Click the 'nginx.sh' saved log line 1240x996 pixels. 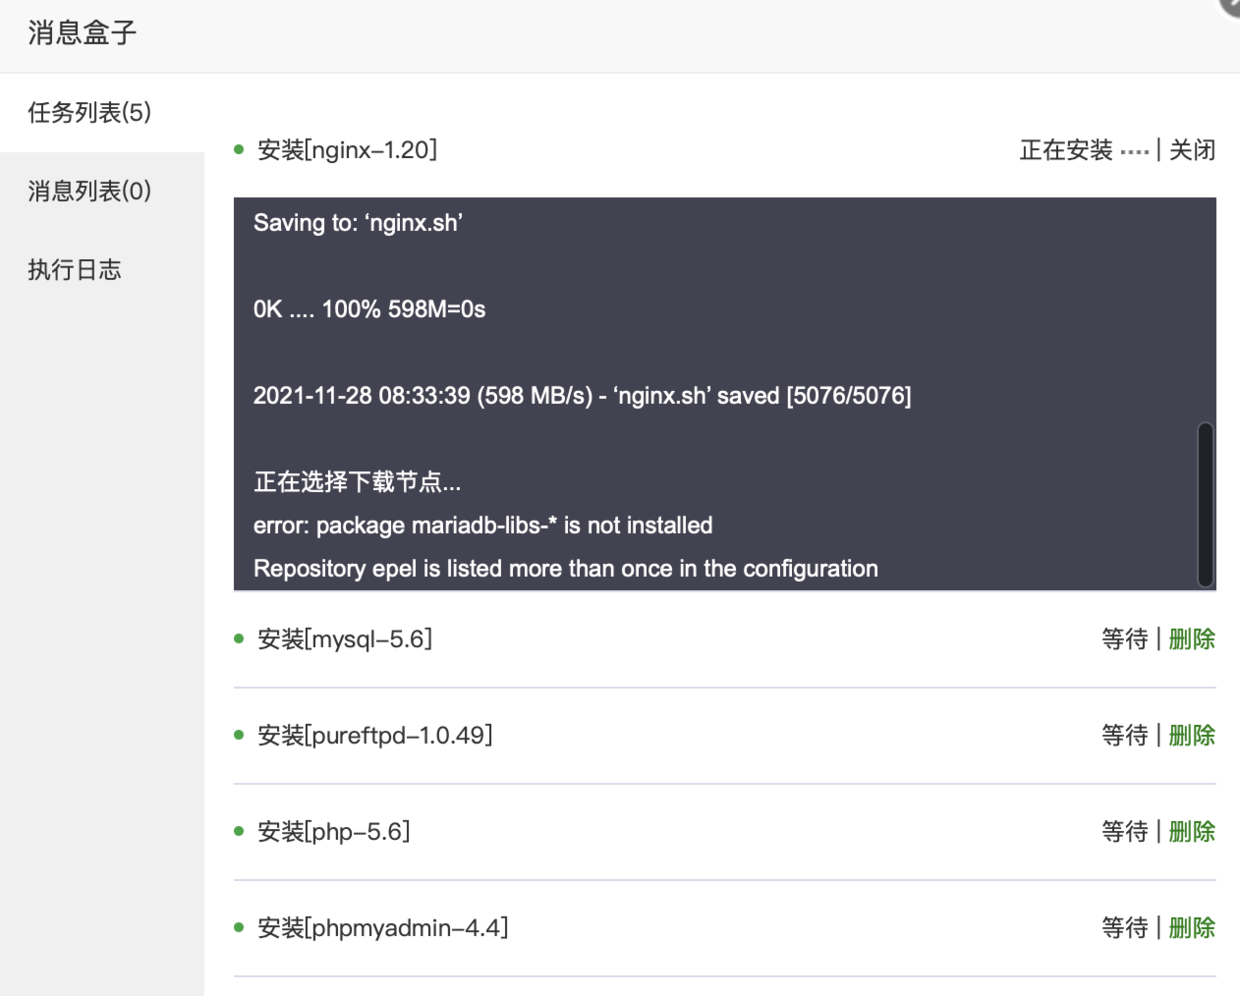582,396
